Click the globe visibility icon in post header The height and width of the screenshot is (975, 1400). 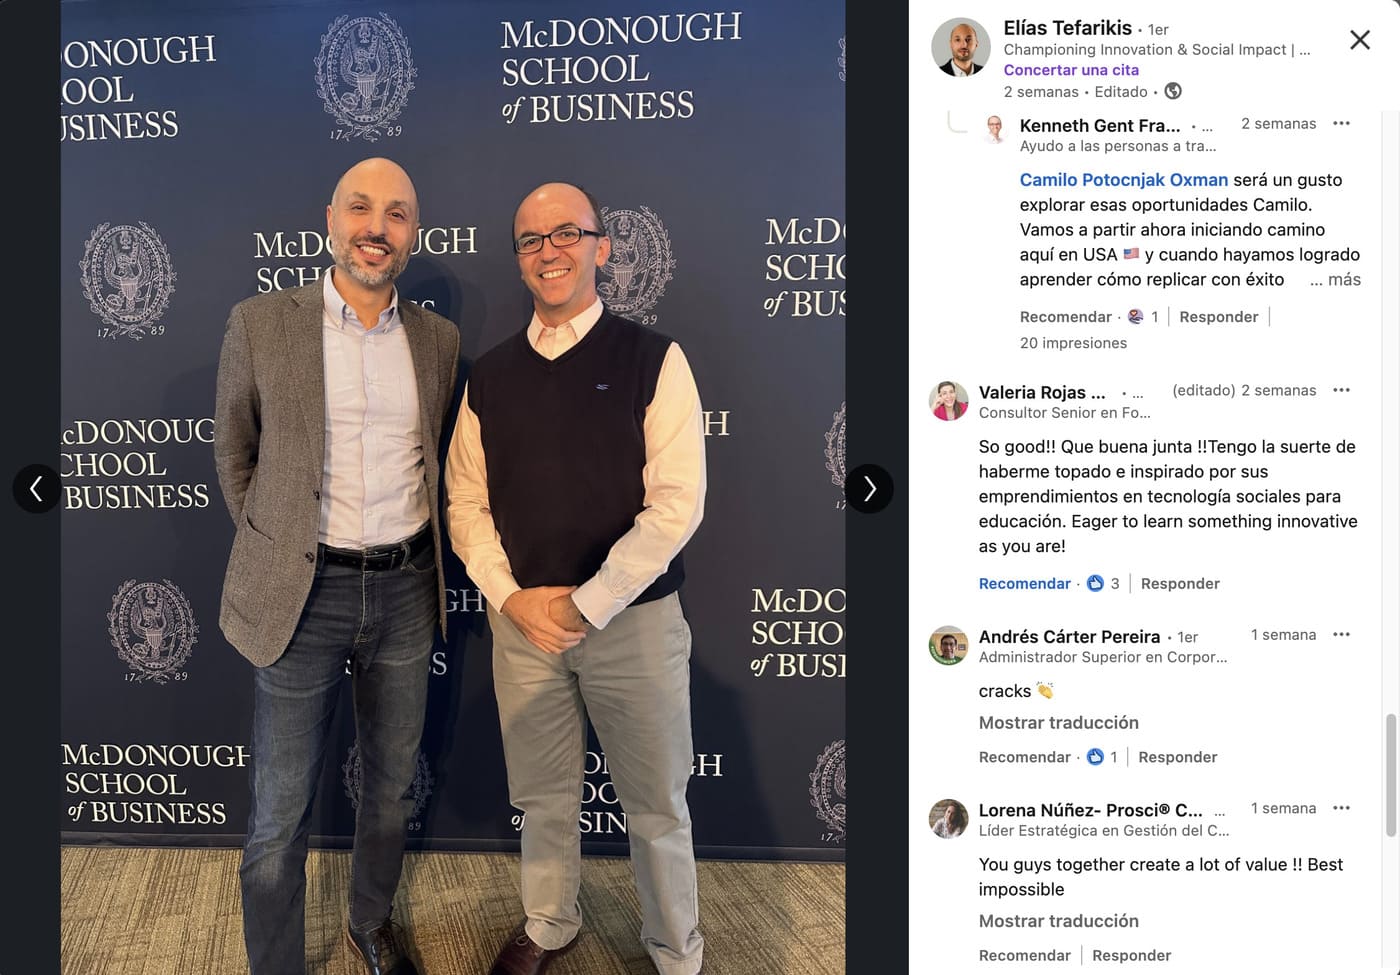tap(1173, 91)
